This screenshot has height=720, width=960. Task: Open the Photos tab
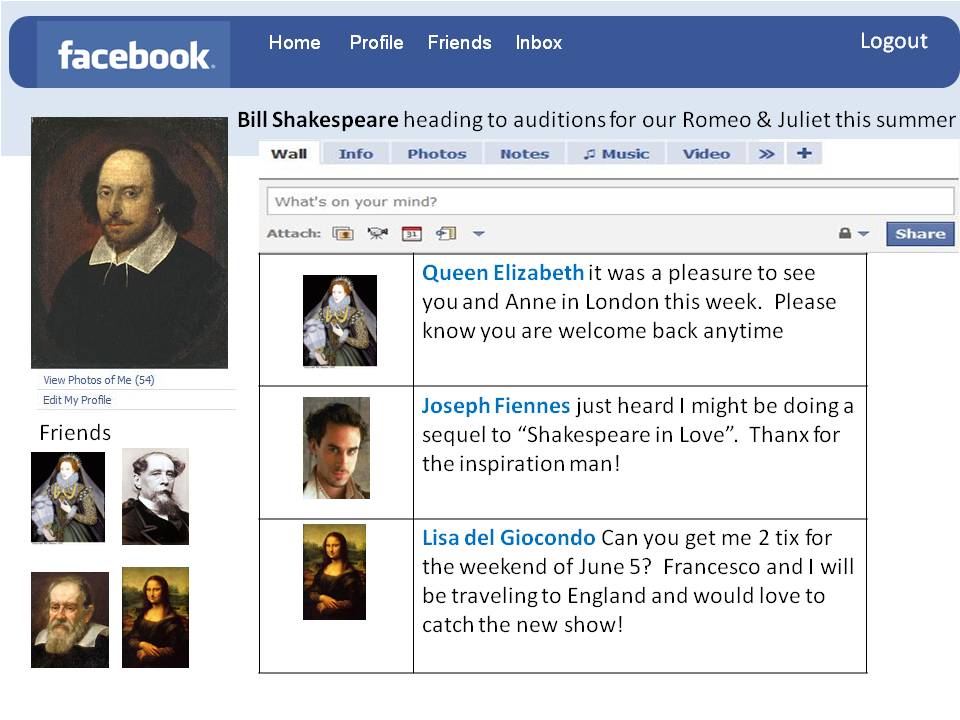[437, 154]
